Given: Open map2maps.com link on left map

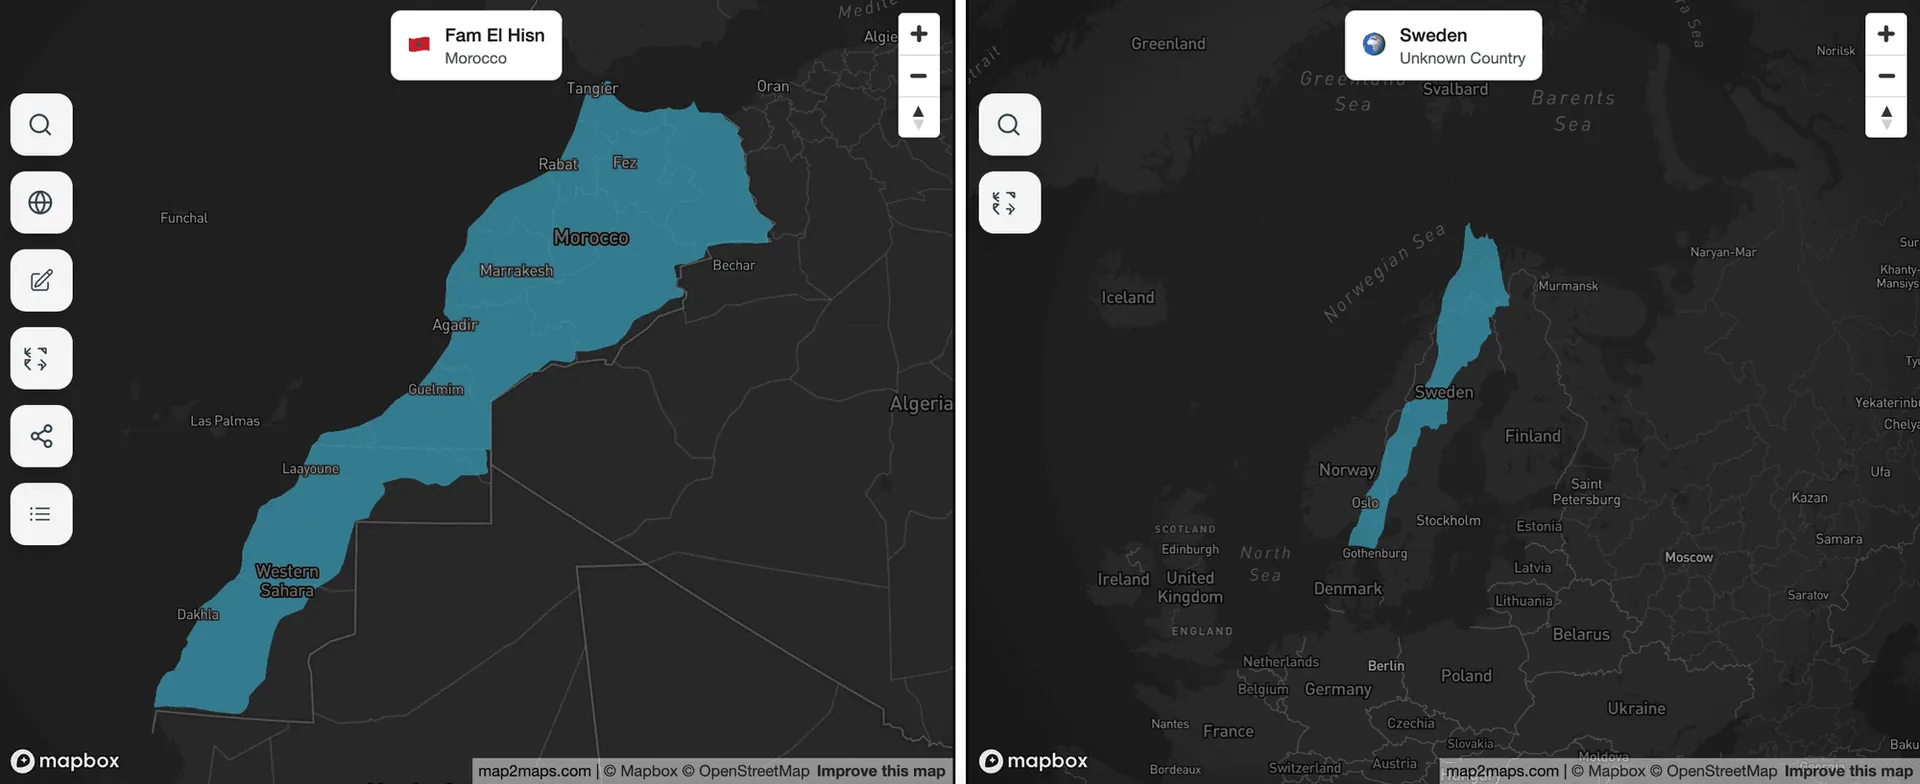Looking at the screenshot, I should 534,771.
